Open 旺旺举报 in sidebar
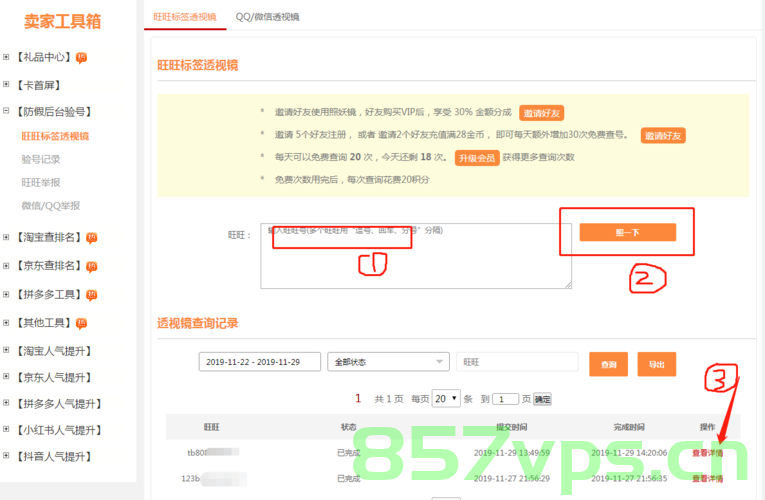Image resolution: width=765 pixels, height=500 pixels. click(x=41, y=182)
